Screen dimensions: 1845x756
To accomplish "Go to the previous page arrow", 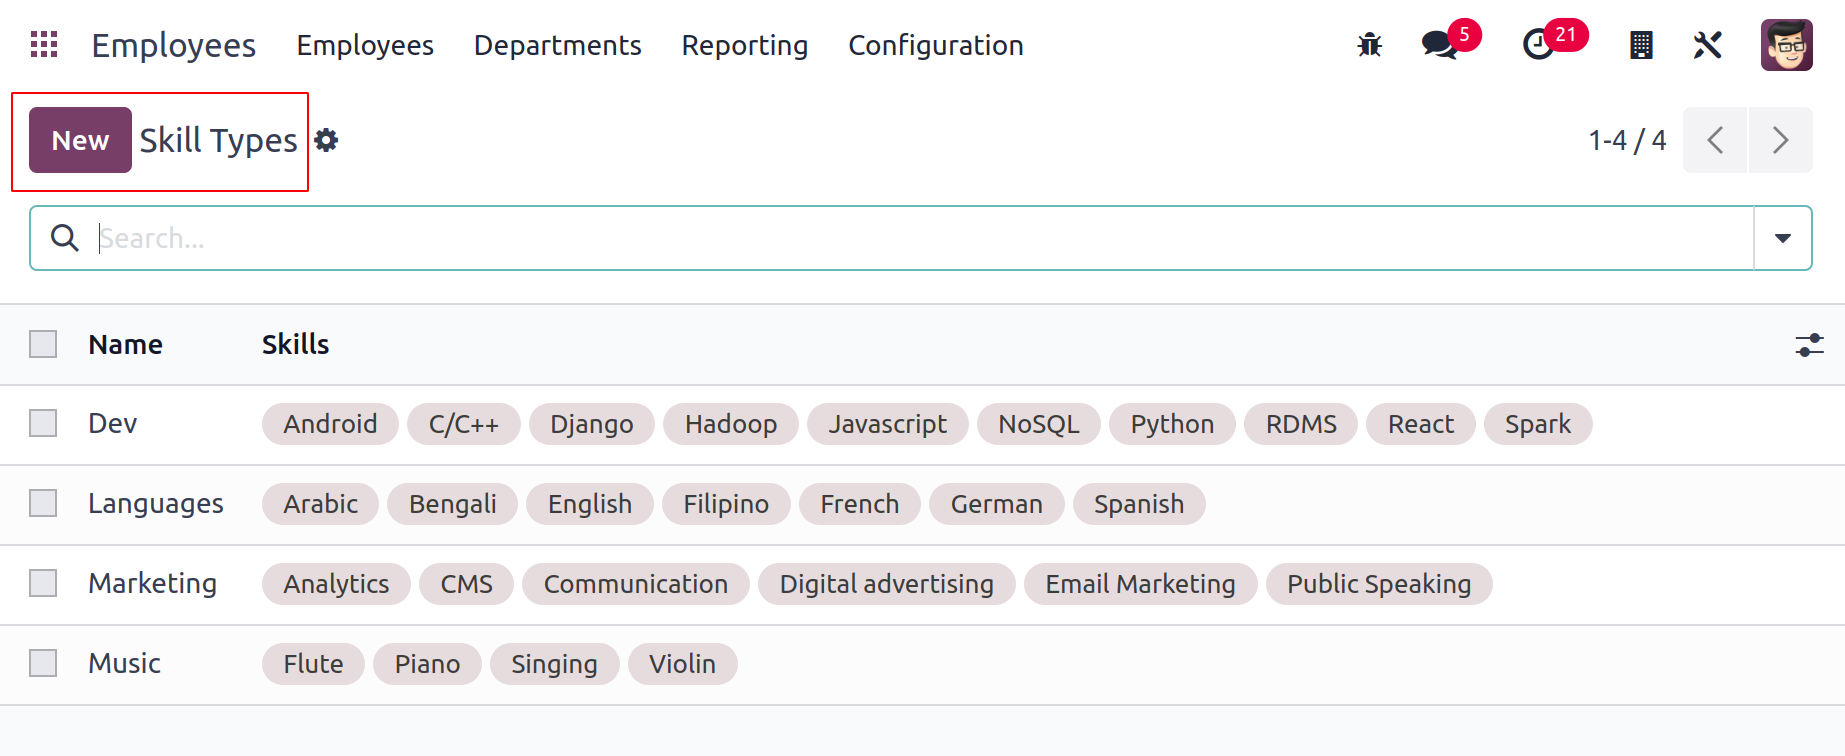I will pyautogui.click(x=1715, y=140).
